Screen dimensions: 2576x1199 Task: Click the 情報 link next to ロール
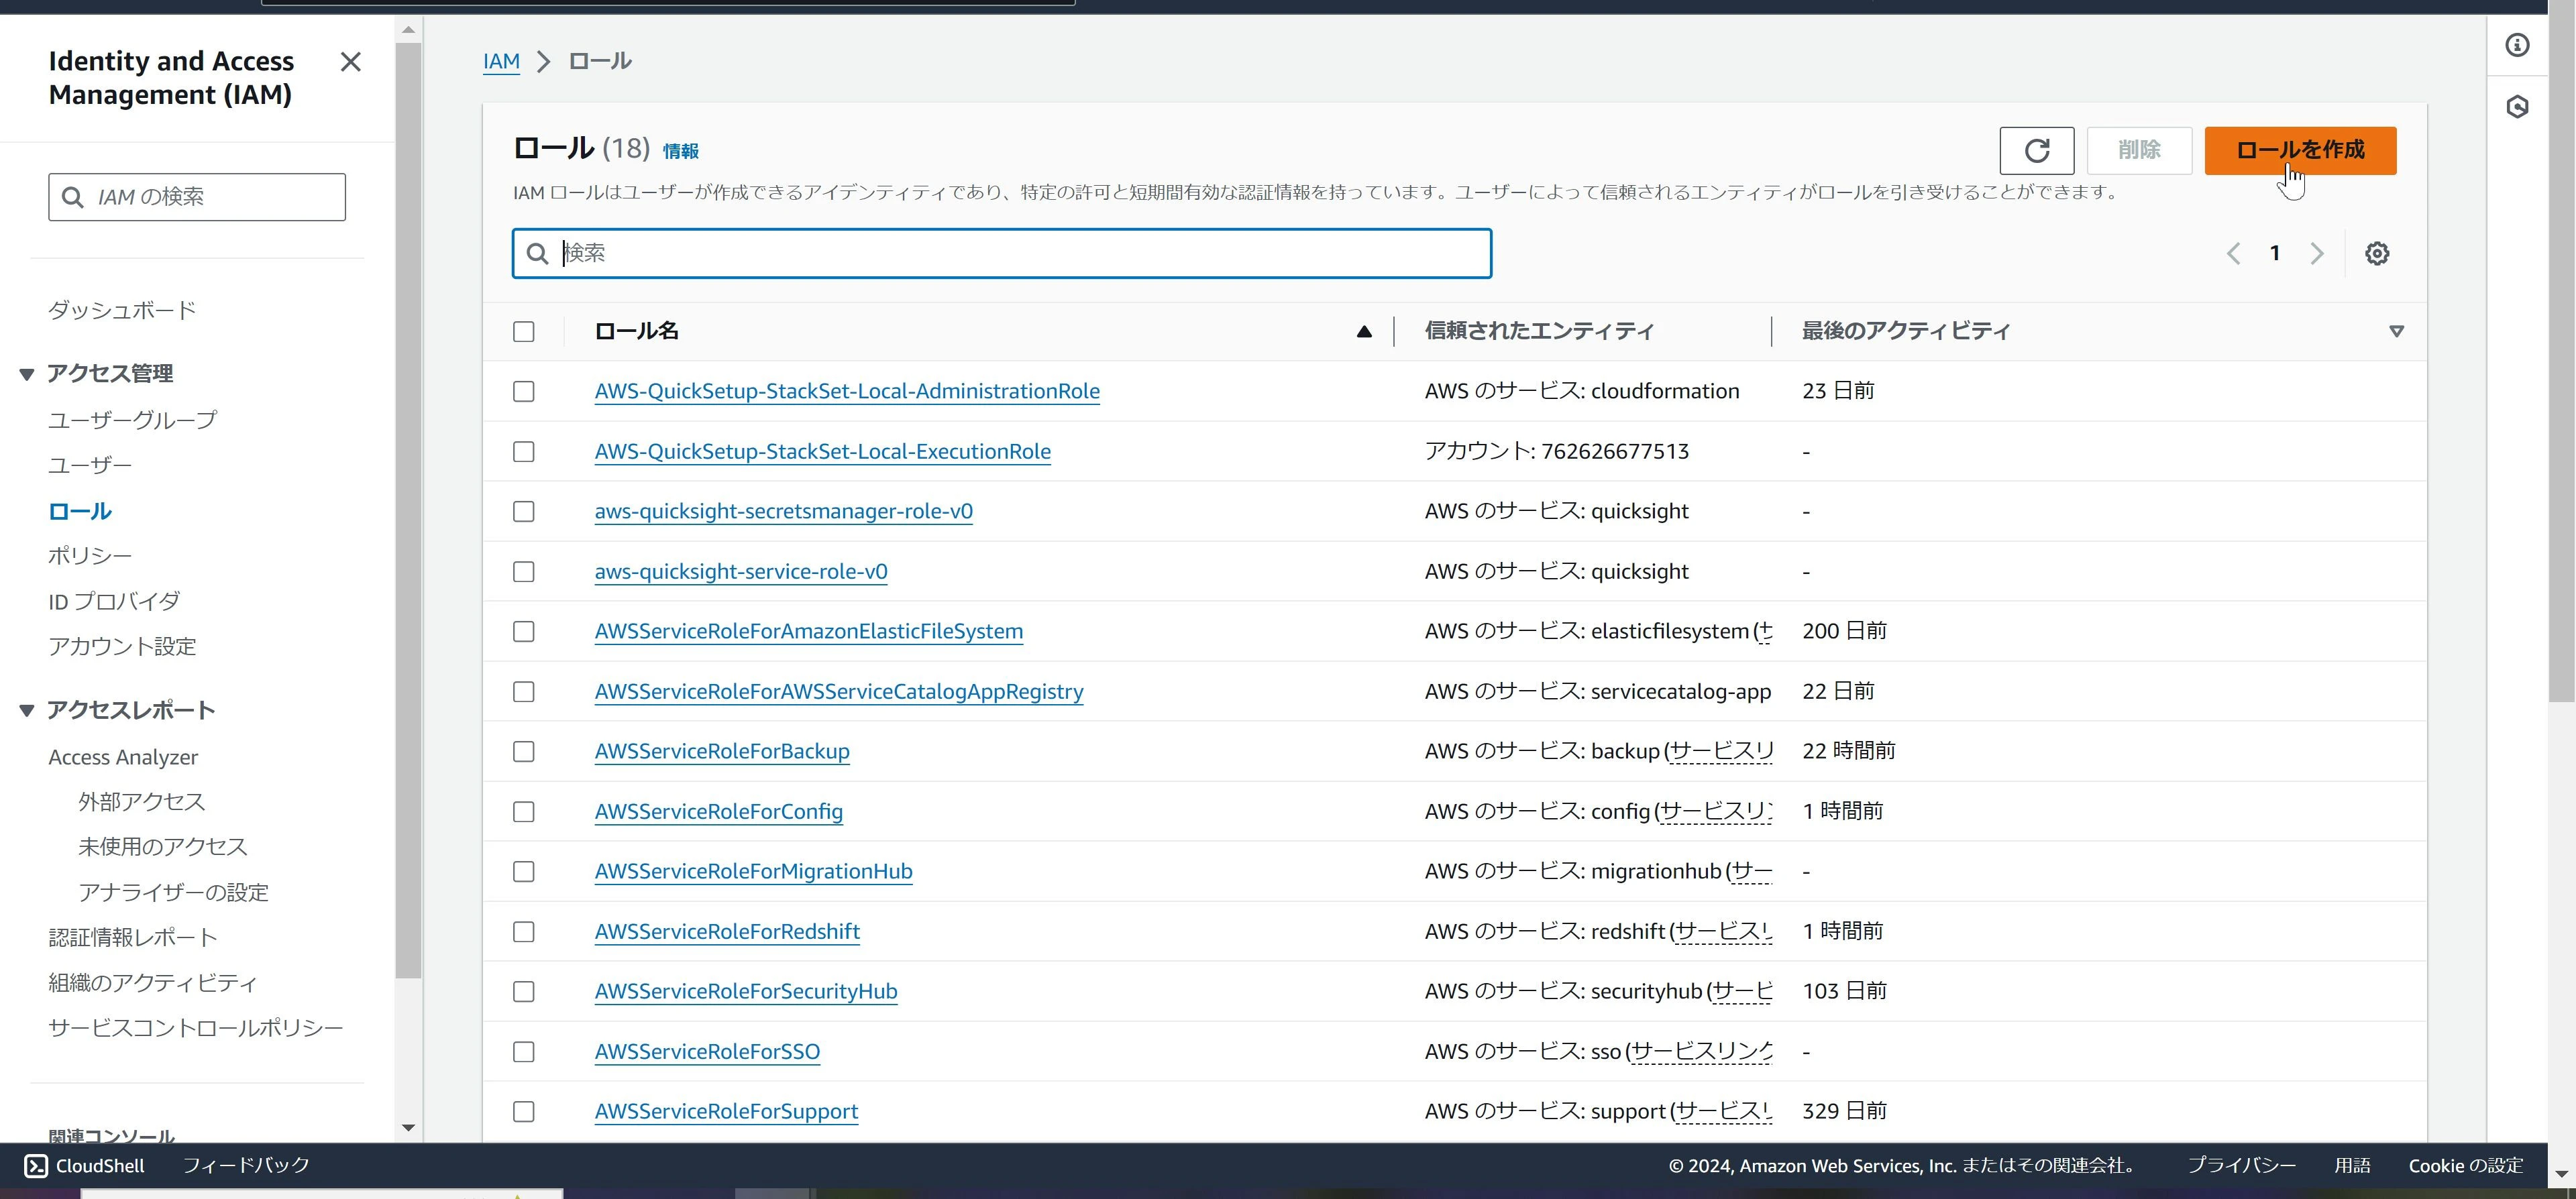[681, 151]
